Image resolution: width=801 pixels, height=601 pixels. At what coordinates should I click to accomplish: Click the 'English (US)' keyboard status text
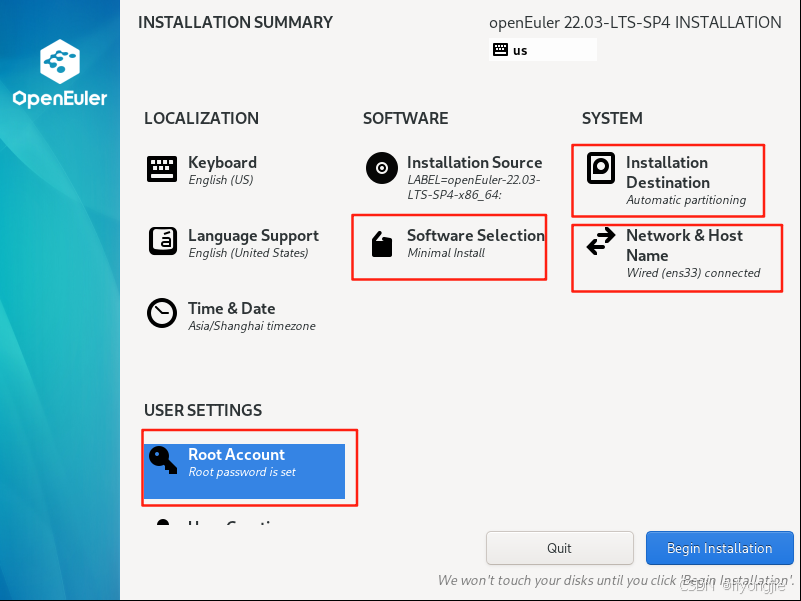[x=221, y=180]
